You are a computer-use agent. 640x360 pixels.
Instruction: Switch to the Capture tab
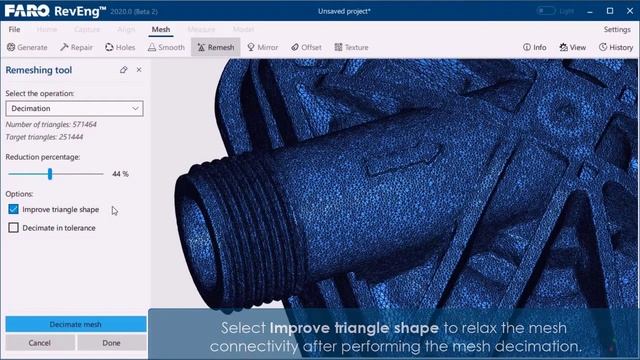point(87,29)
